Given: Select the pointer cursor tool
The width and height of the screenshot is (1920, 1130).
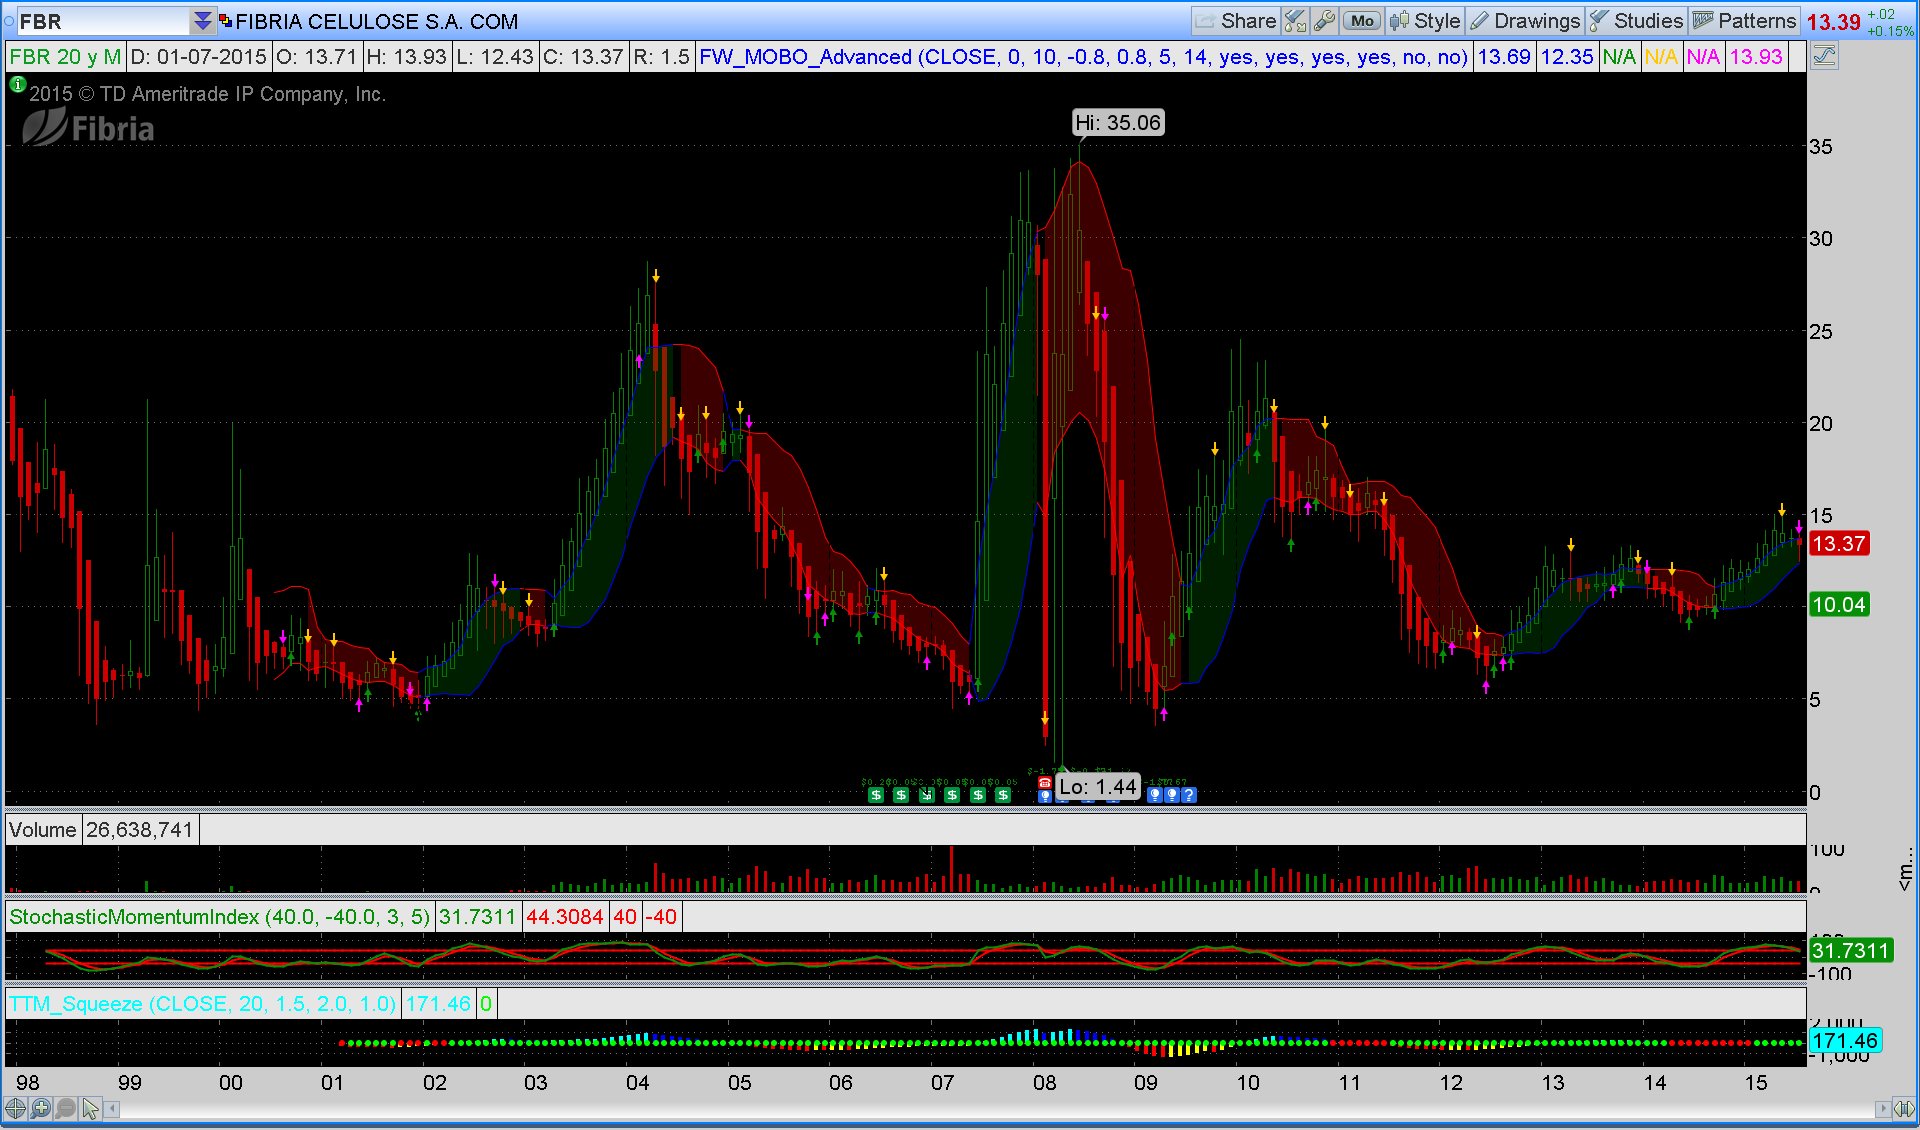Looking at the screenshot, I should [91, 1108].
